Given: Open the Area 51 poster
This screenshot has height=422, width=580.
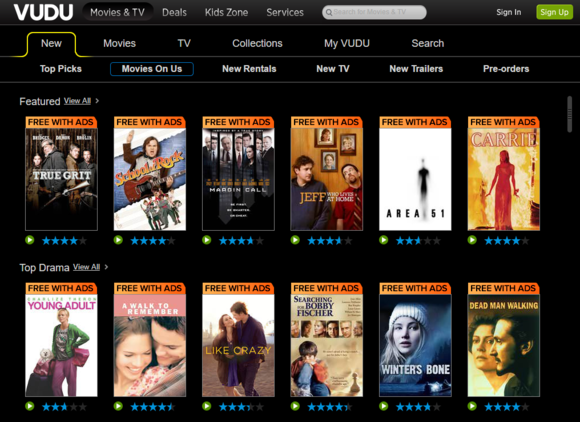Looking at the screenshot, I should tap(415, 173).
